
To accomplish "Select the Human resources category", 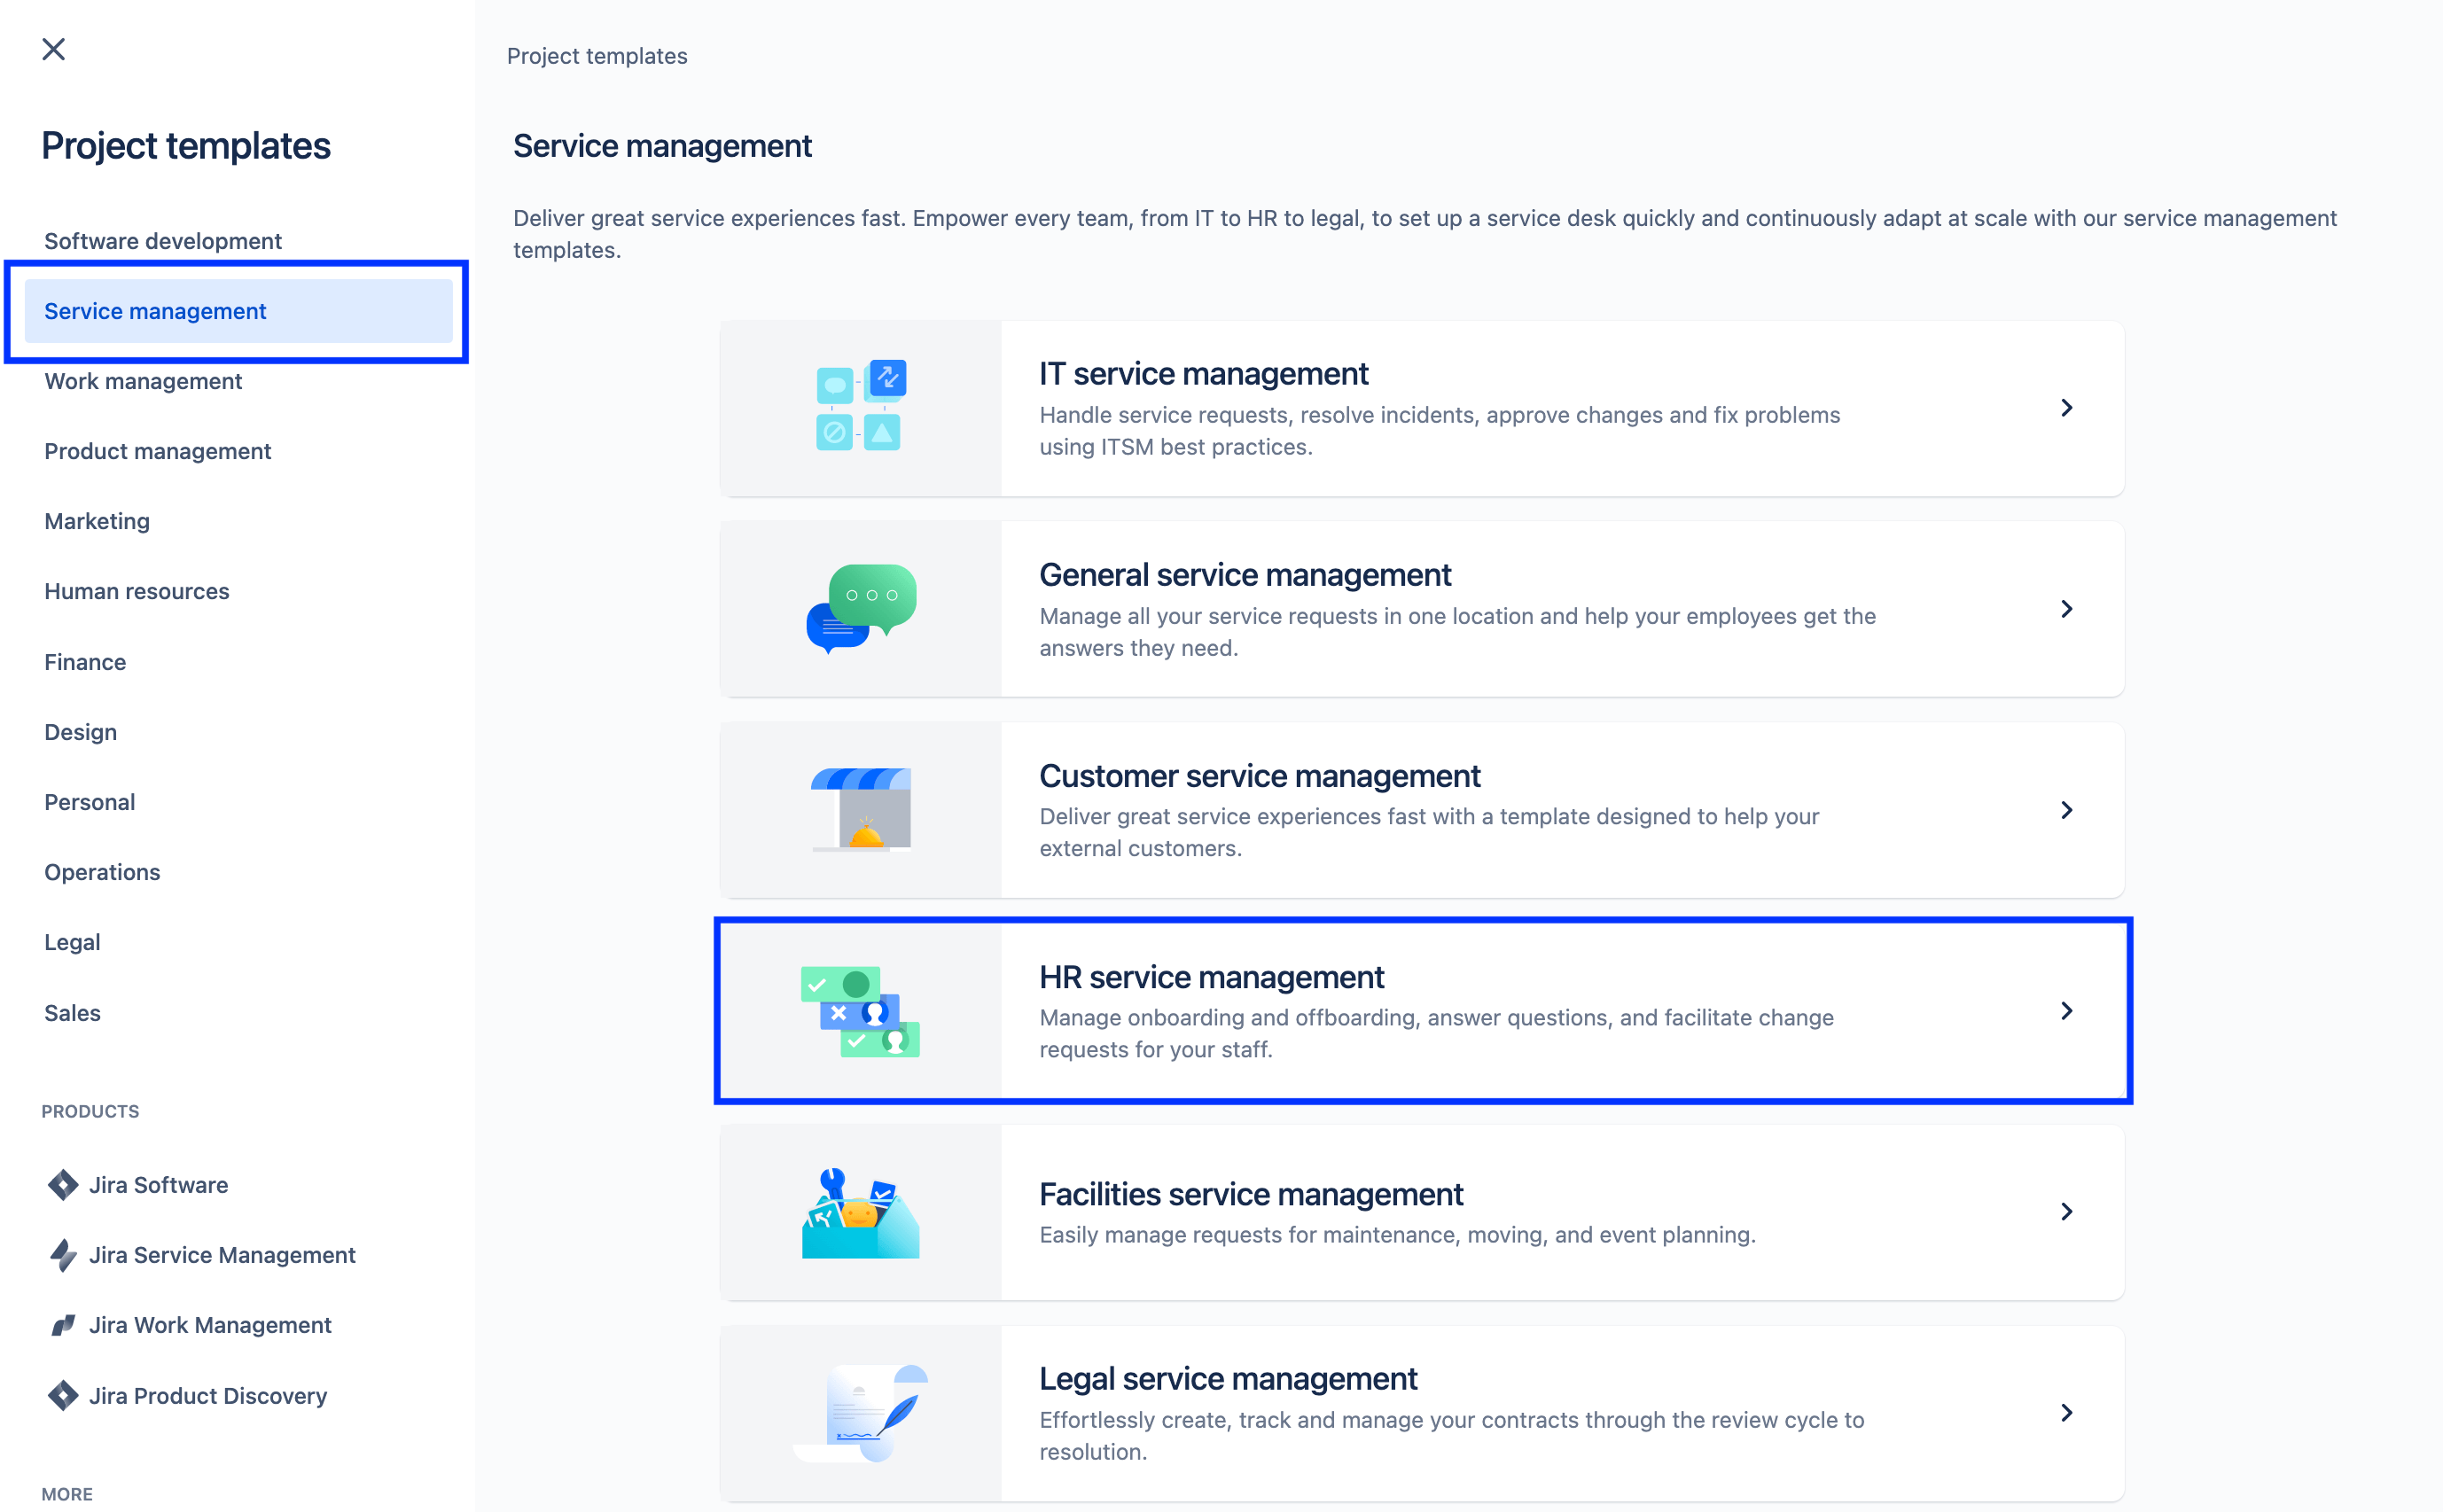I will [x=135, y=589].
